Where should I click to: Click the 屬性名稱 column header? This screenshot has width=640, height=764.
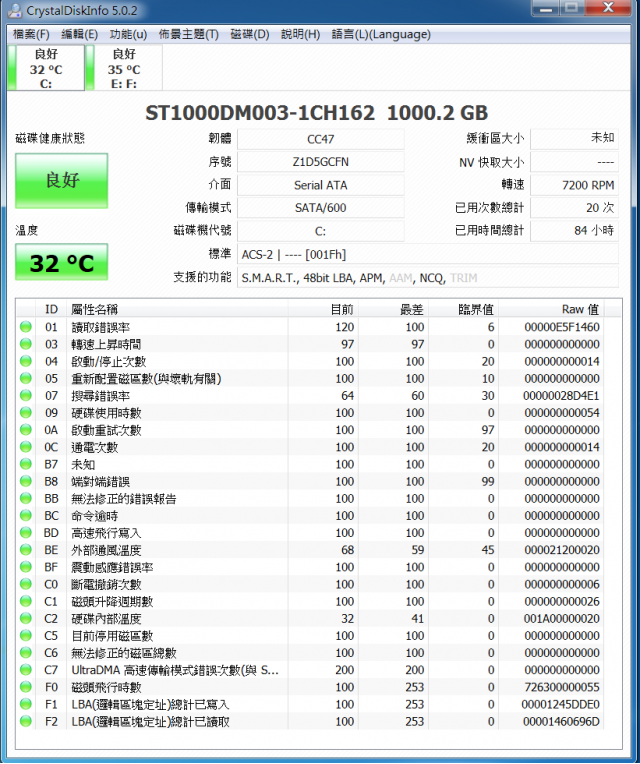177,309
